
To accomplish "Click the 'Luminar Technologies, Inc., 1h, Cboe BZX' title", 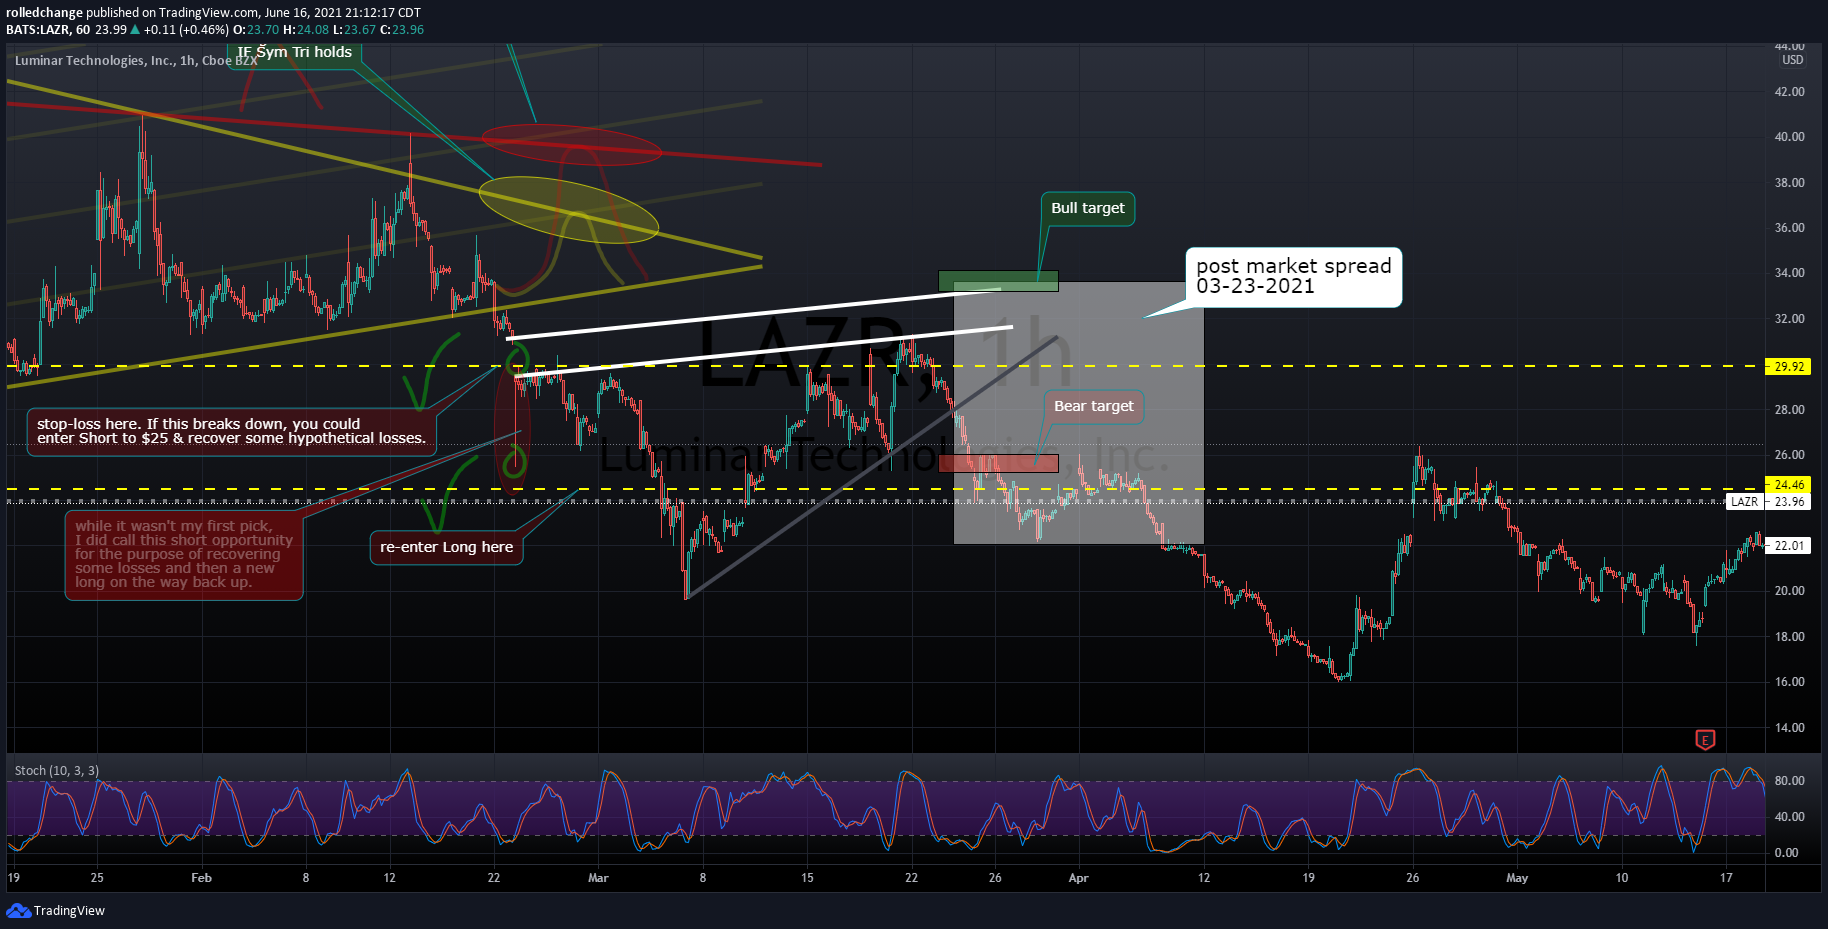I will tap(136, 60).
